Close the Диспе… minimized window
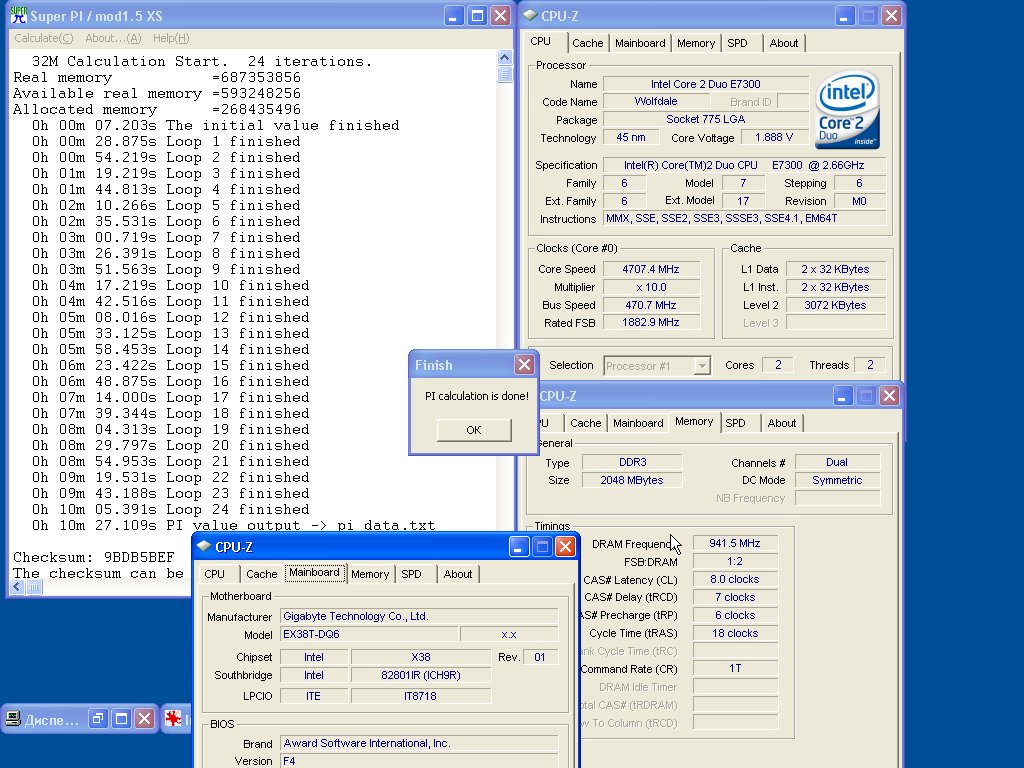 (x=145, y=719)
